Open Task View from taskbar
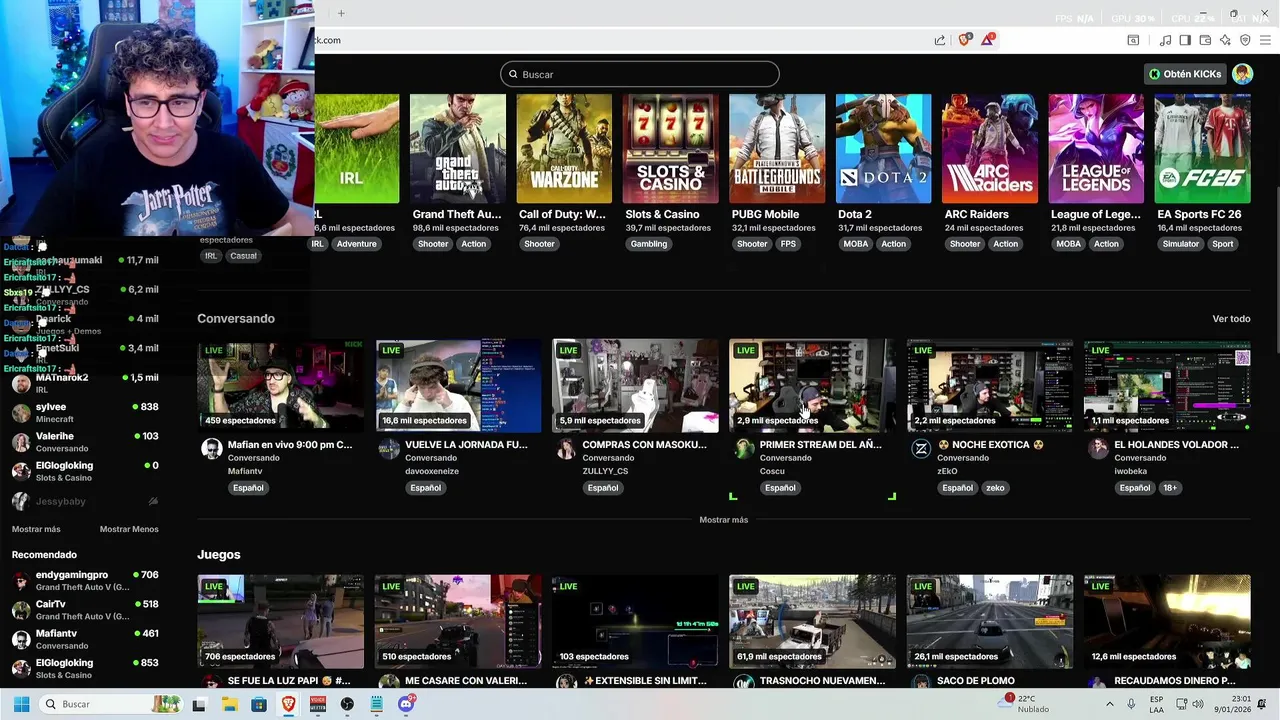Viewport: 1280px width, 720px height. coord(199,704)
